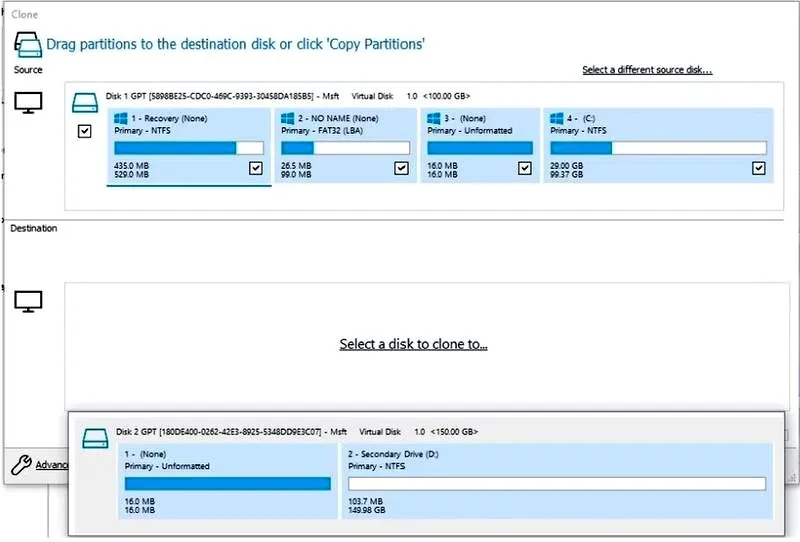This screenshot has width=800, height=542.
Task: Uncheck the Recovery partition checkbox
Action: 256,168
